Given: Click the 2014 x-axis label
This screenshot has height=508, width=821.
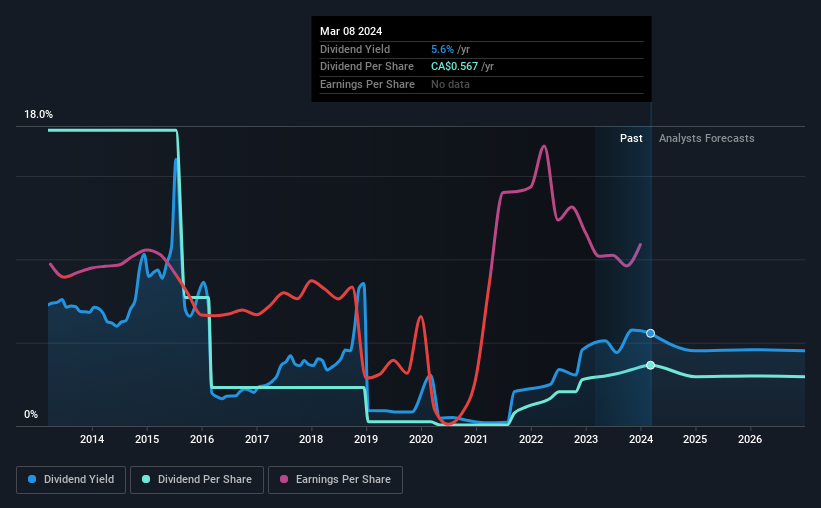Looking at the screenshot, I should (92, 439).
